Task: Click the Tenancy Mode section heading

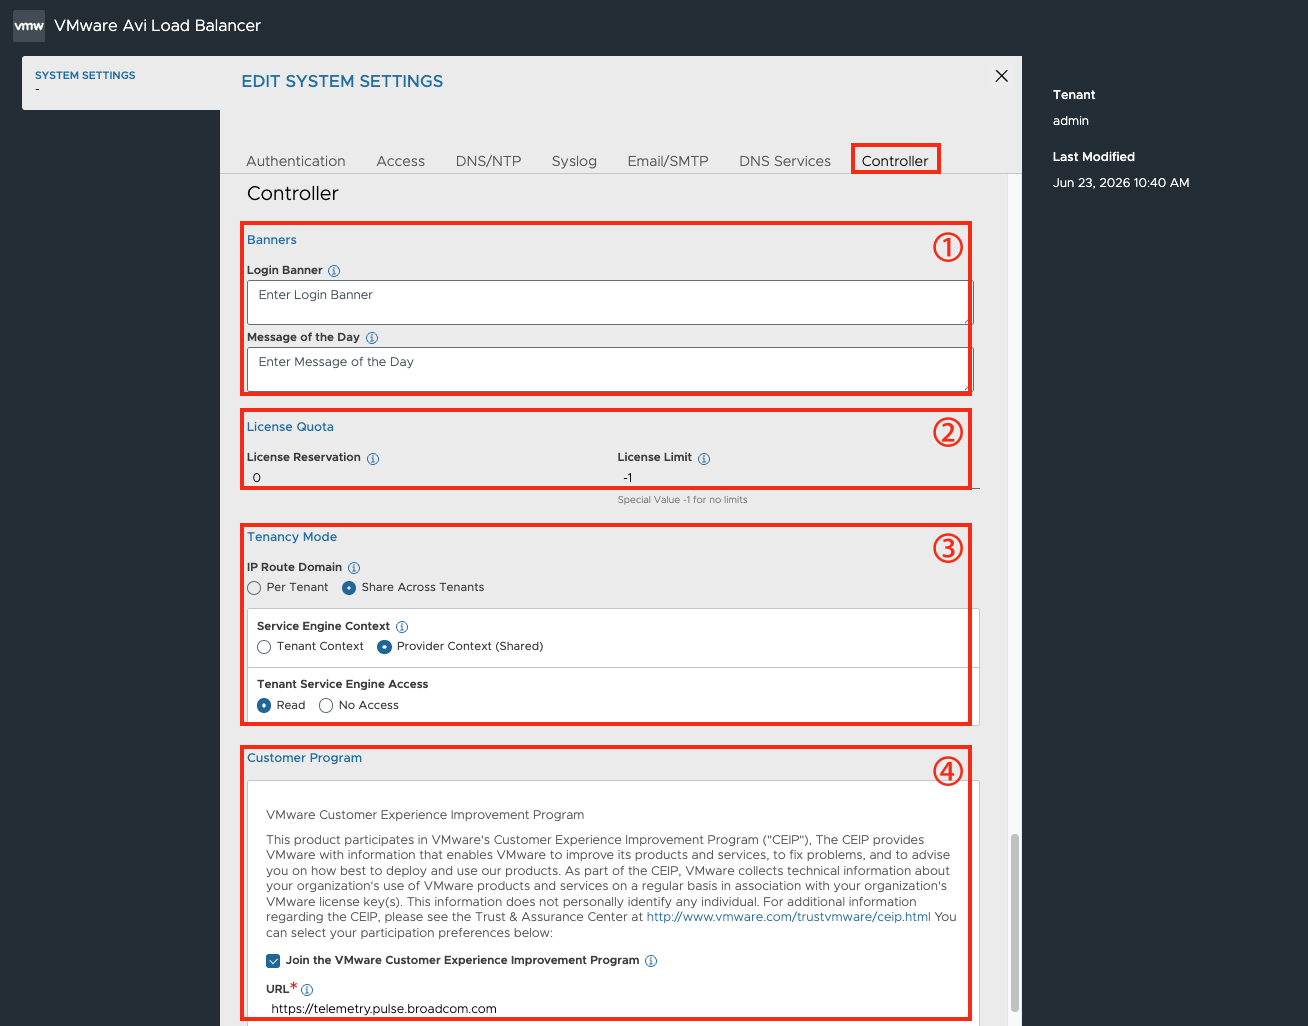Action: click(292, 537)
